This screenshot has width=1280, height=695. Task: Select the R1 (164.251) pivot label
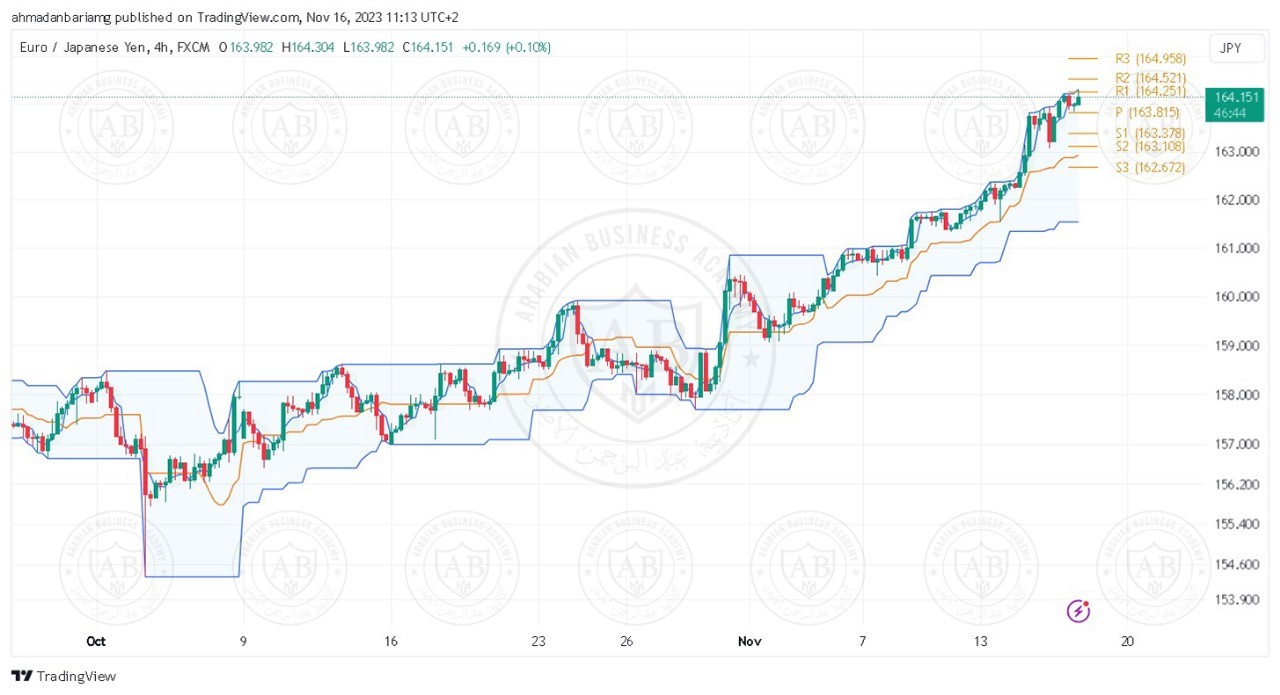(1150, 91)
